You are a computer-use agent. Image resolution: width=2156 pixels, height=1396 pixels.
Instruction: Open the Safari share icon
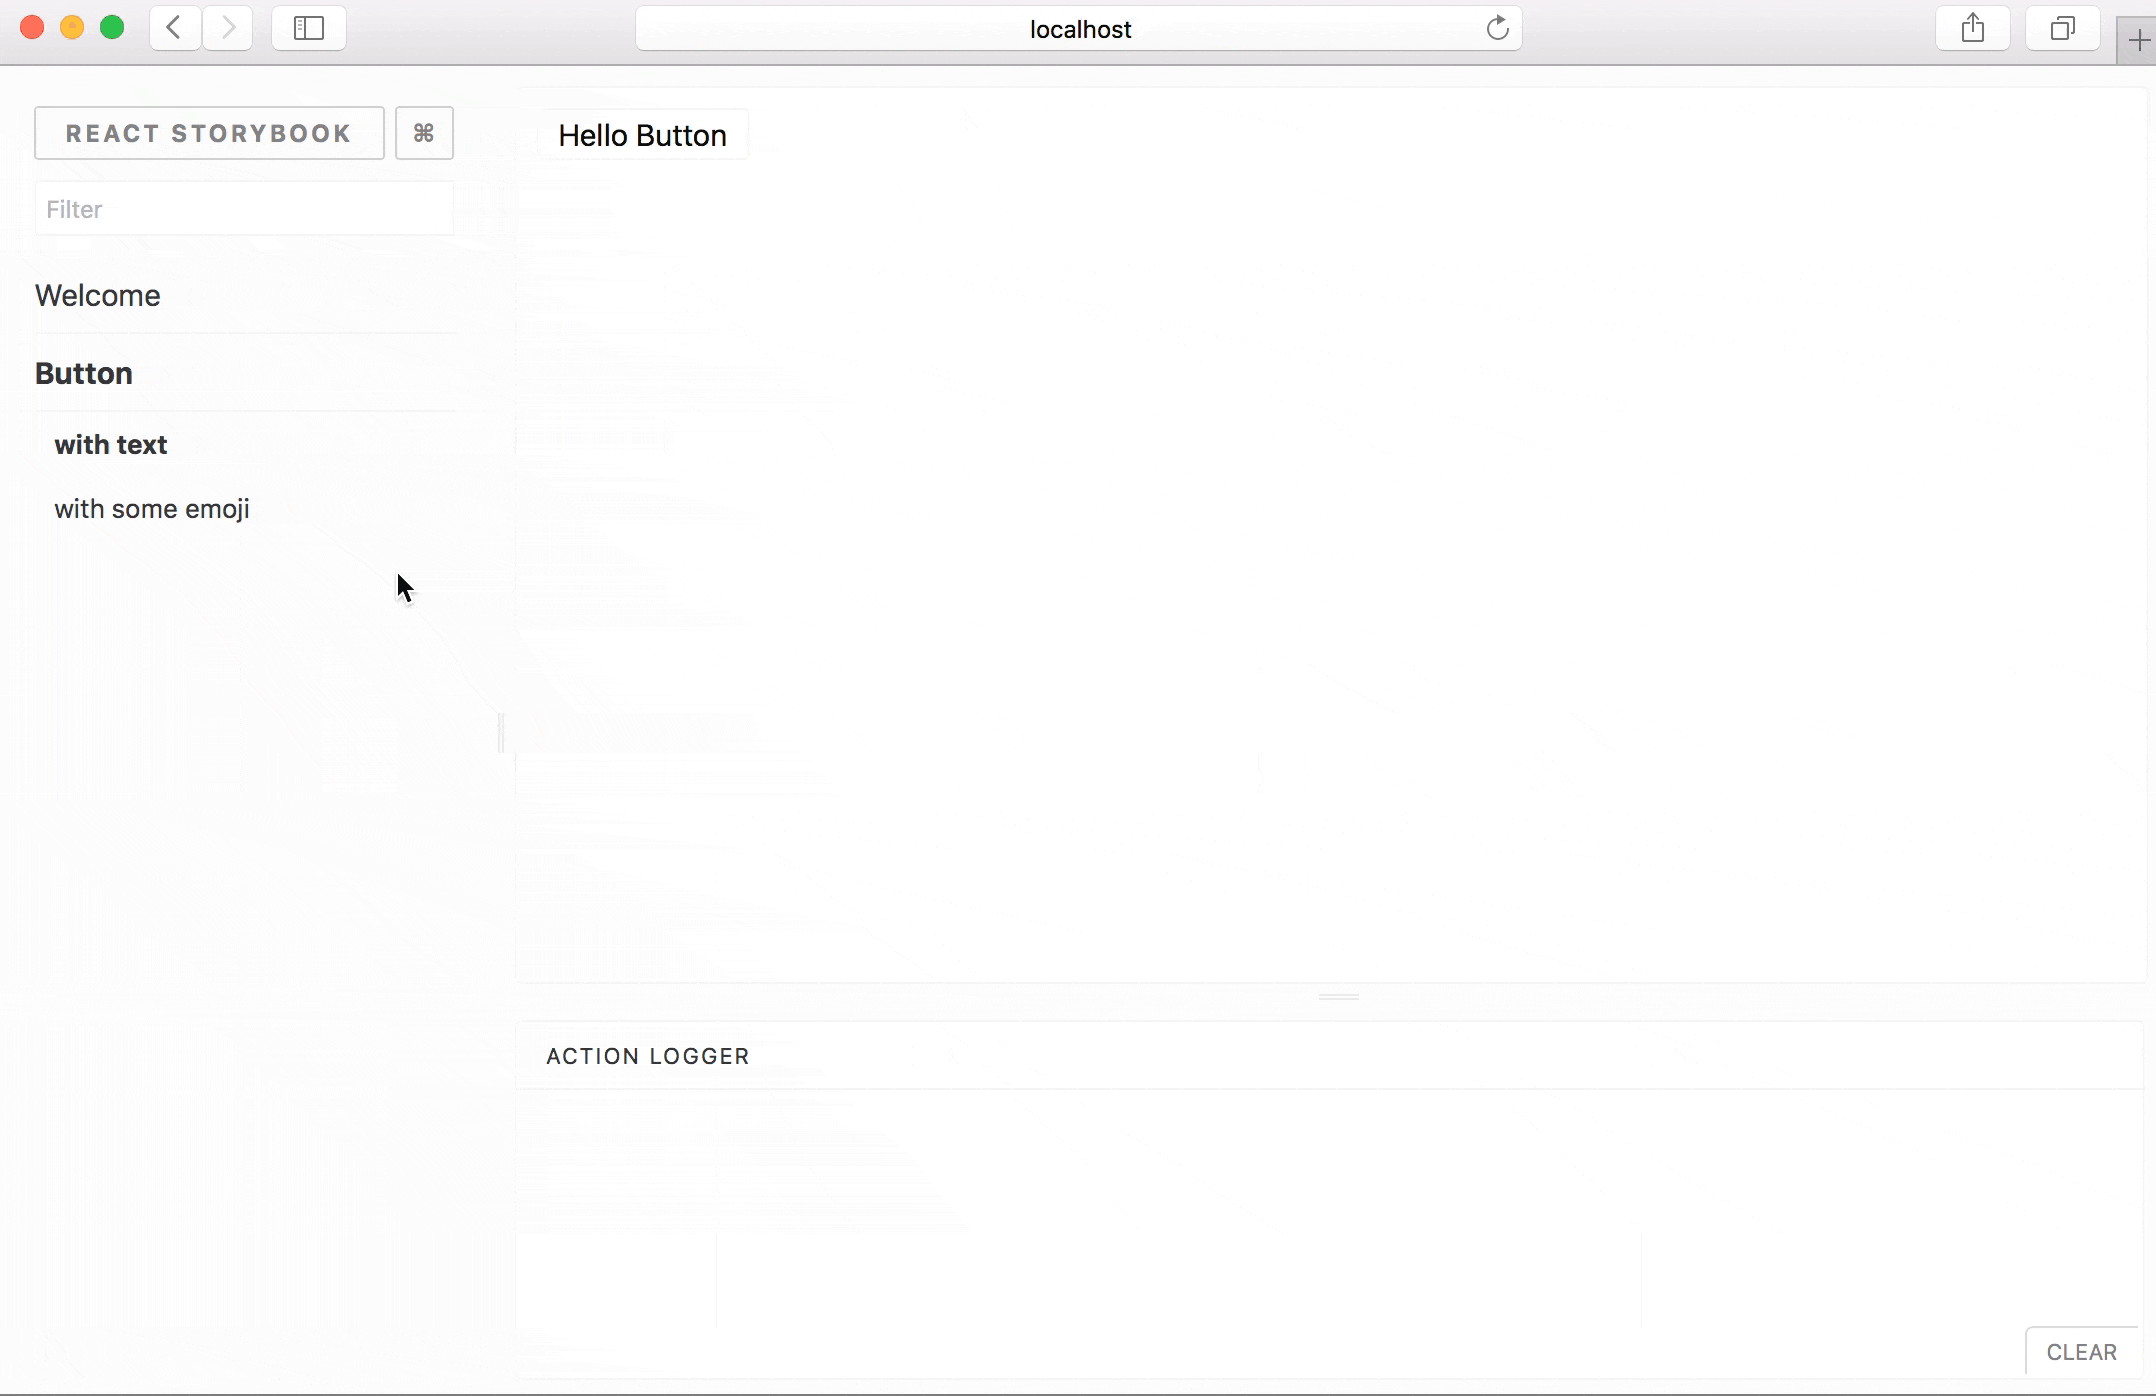coord(1972,28)
